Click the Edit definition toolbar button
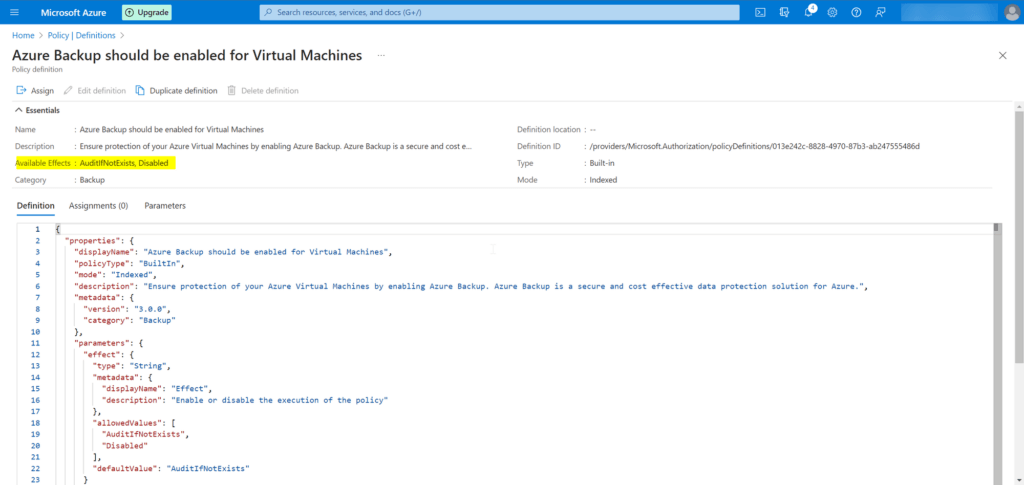This screenshot has height=485, width=1024. [95, 91]
